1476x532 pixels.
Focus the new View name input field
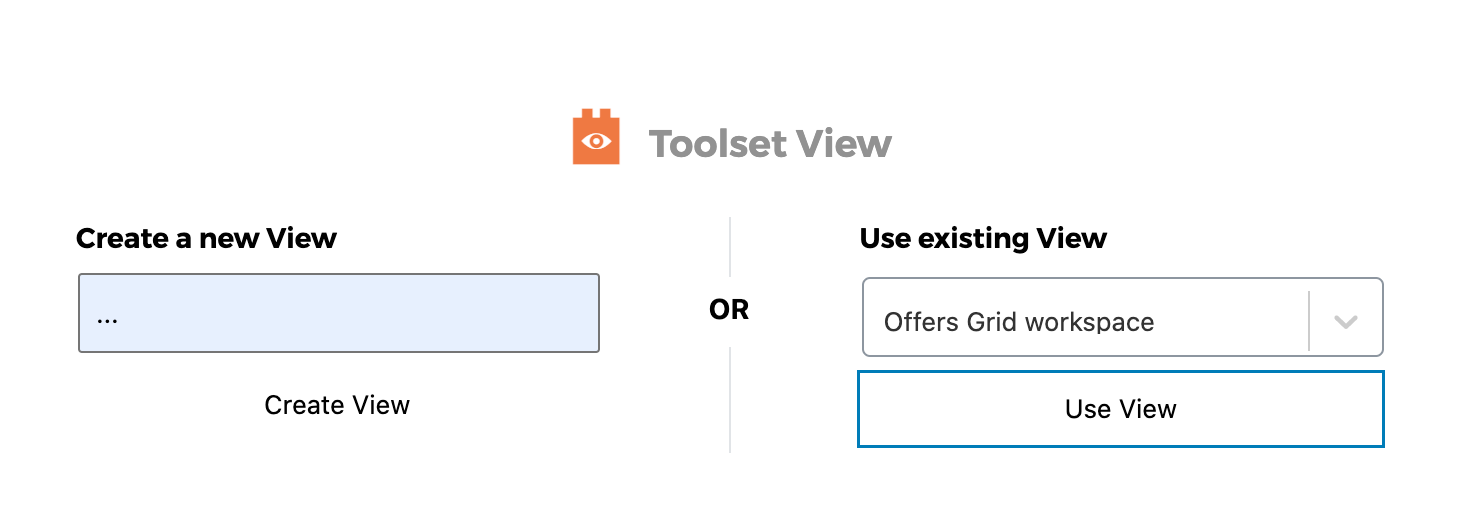pyautogui.click(x=339, y=313)
